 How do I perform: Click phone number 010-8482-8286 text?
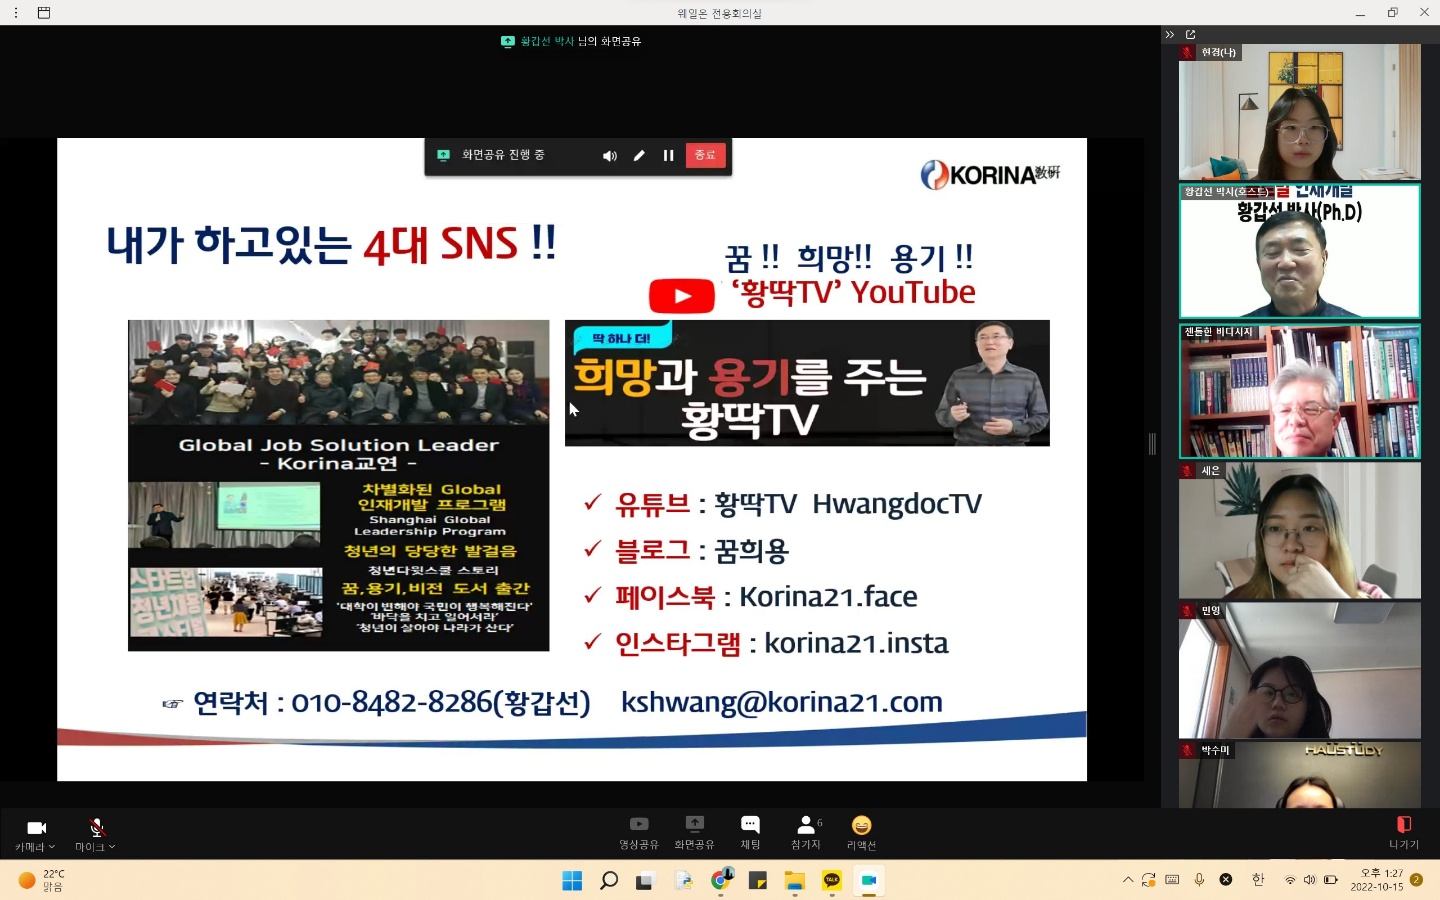[x=392, y=702]
